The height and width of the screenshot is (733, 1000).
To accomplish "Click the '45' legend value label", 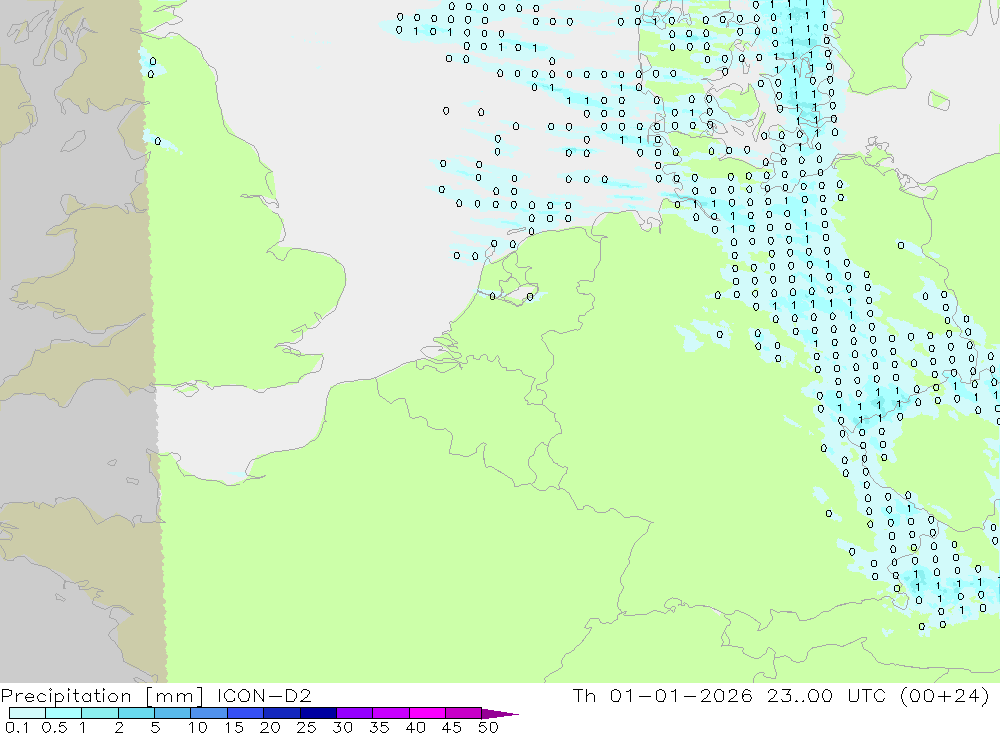I will tap(452, 727).
